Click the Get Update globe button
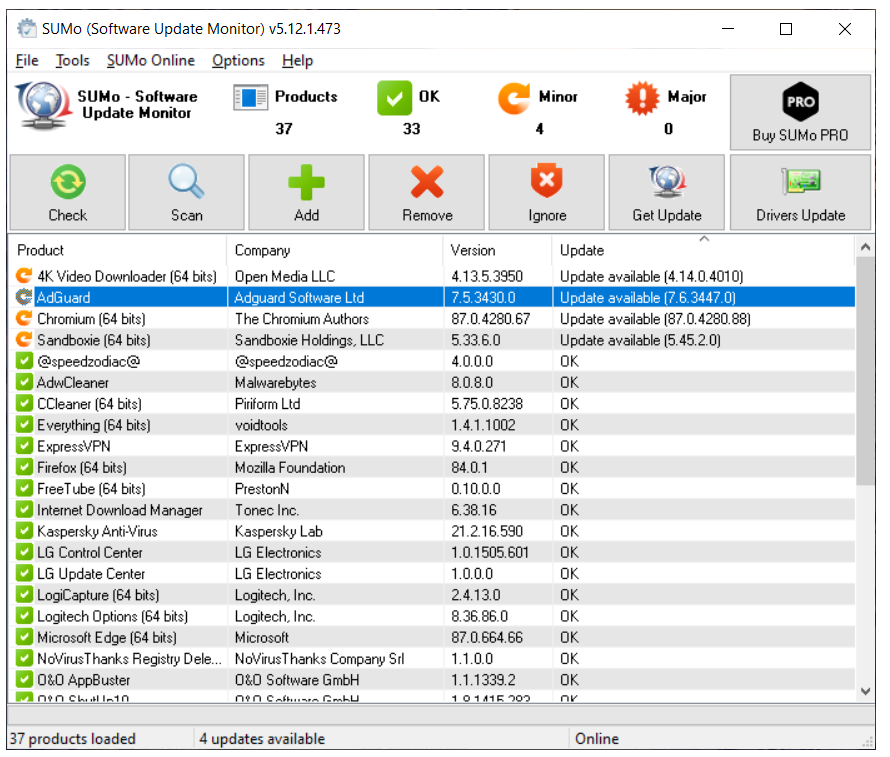This screenshot has height=757, width=890. (667, 192)
